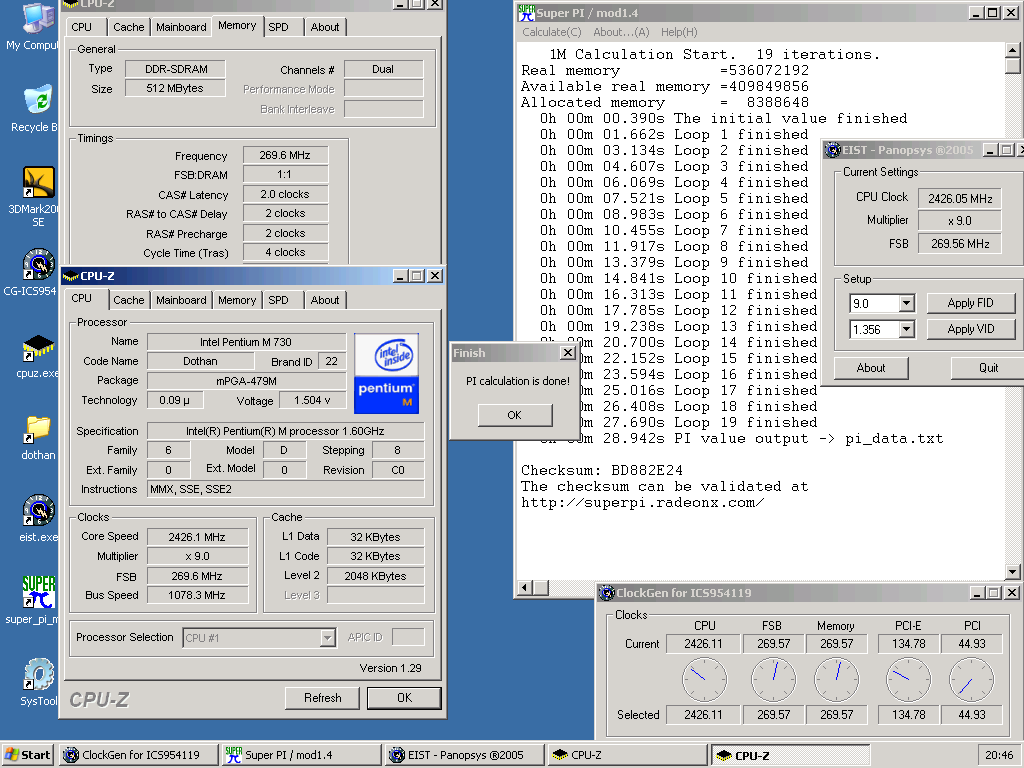Click the Memory clock dial in ClockGen
Screen dimensions: 1024x768
(x=837, y=679)
